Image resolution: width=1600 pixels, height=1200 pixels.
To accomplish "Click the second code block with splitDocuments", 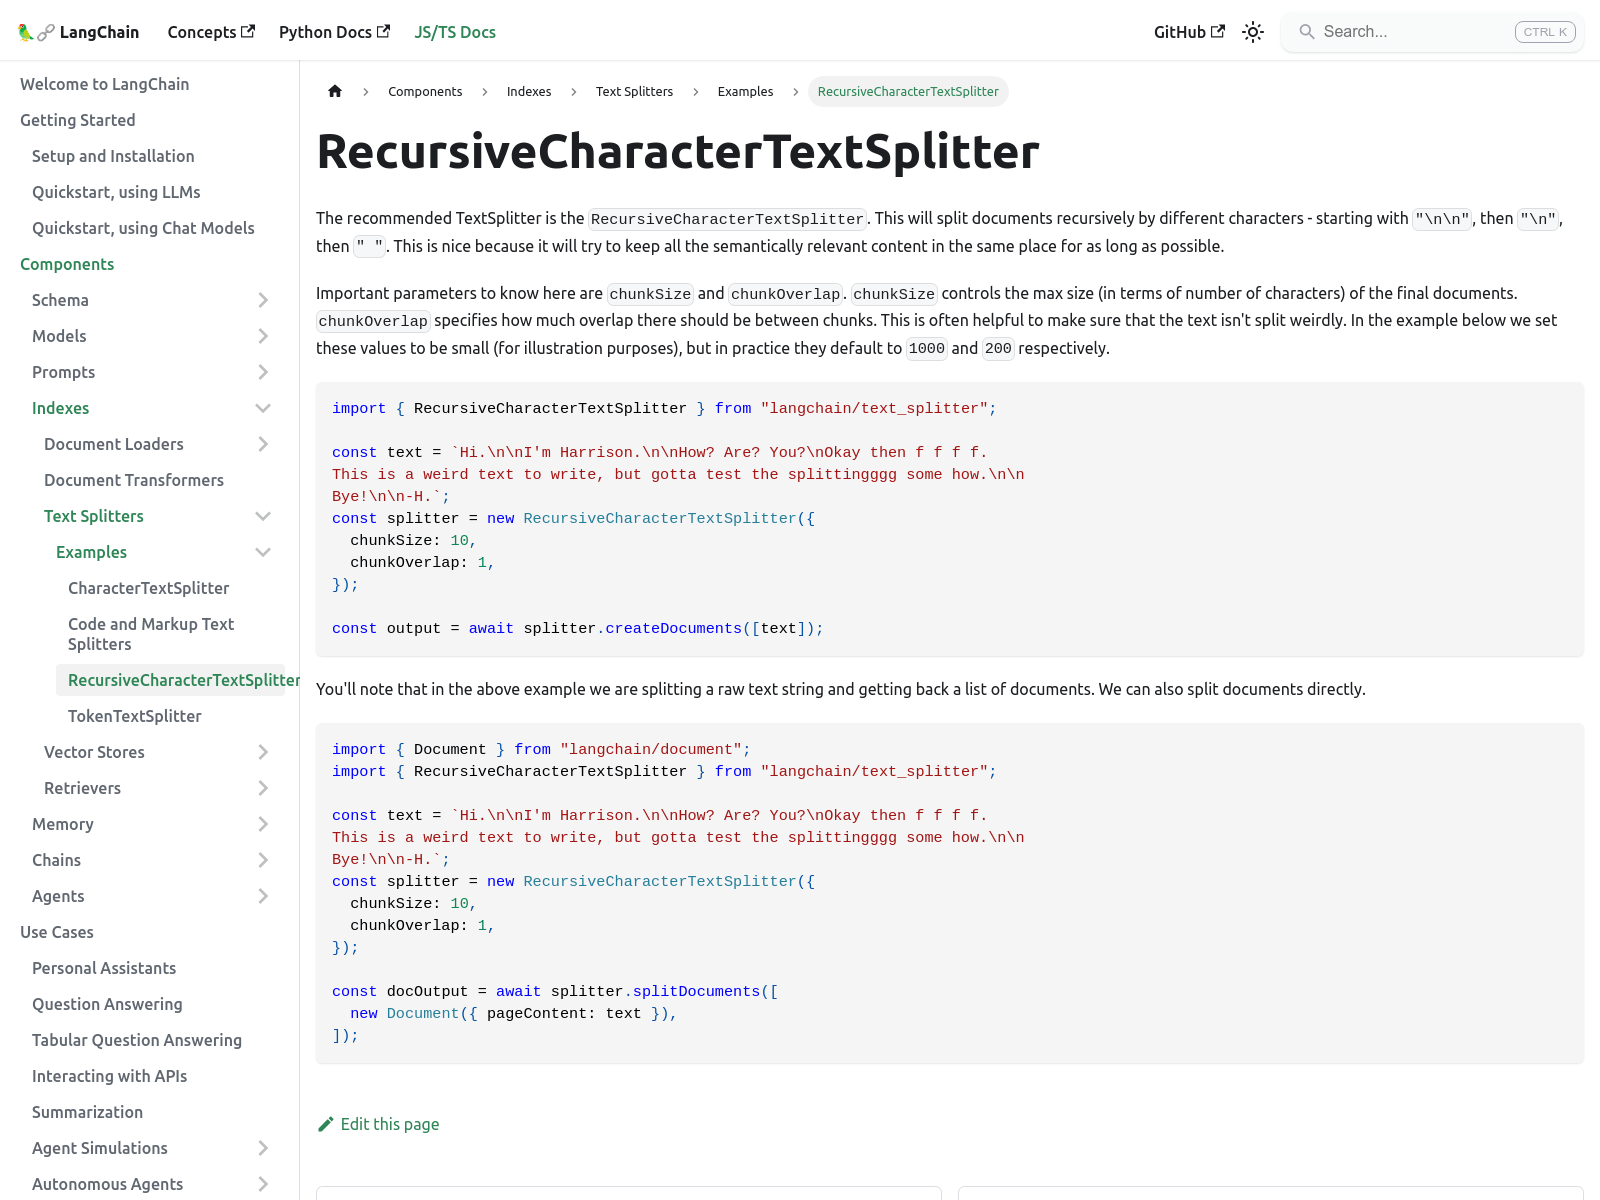I will (950, 893).
